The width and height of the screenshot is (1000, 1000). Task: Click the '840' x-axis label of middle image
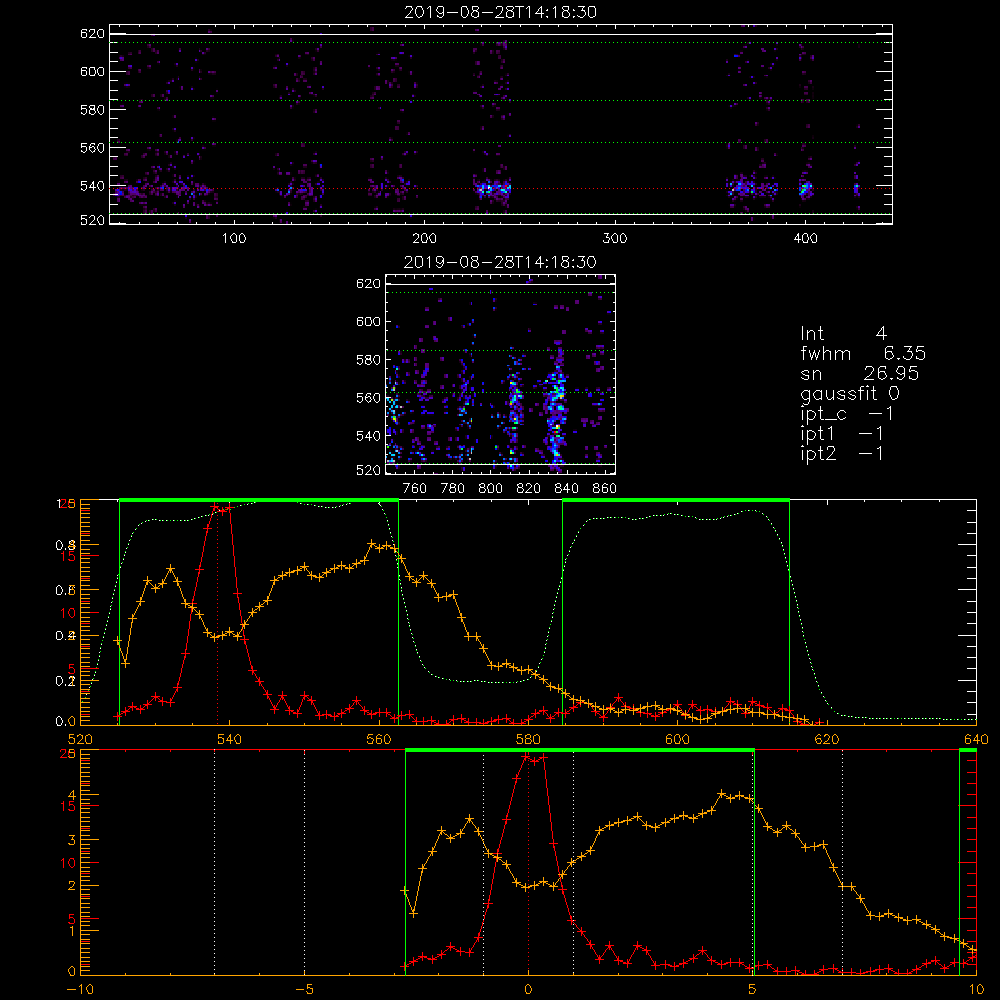click(566, 489)
